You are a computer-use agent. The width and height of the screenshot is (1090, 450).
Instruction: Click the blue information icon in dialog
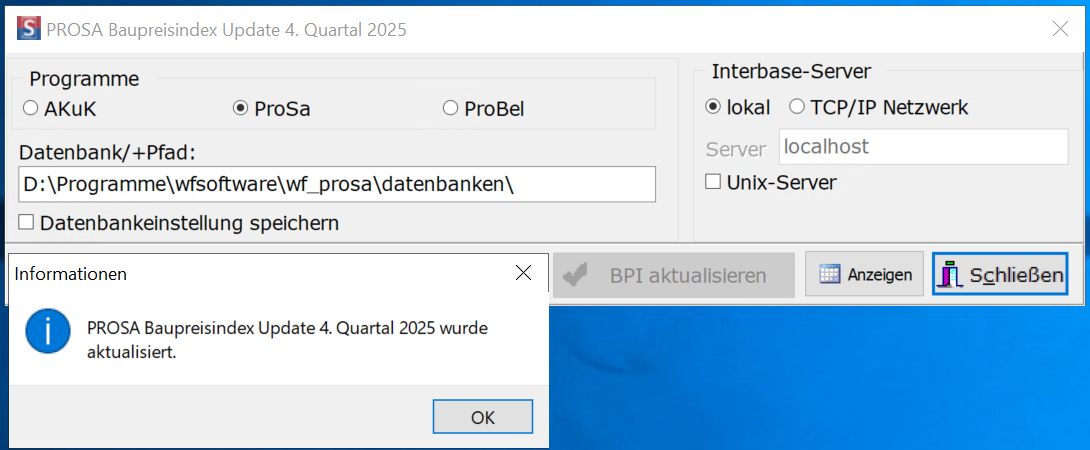pos(48,330)
